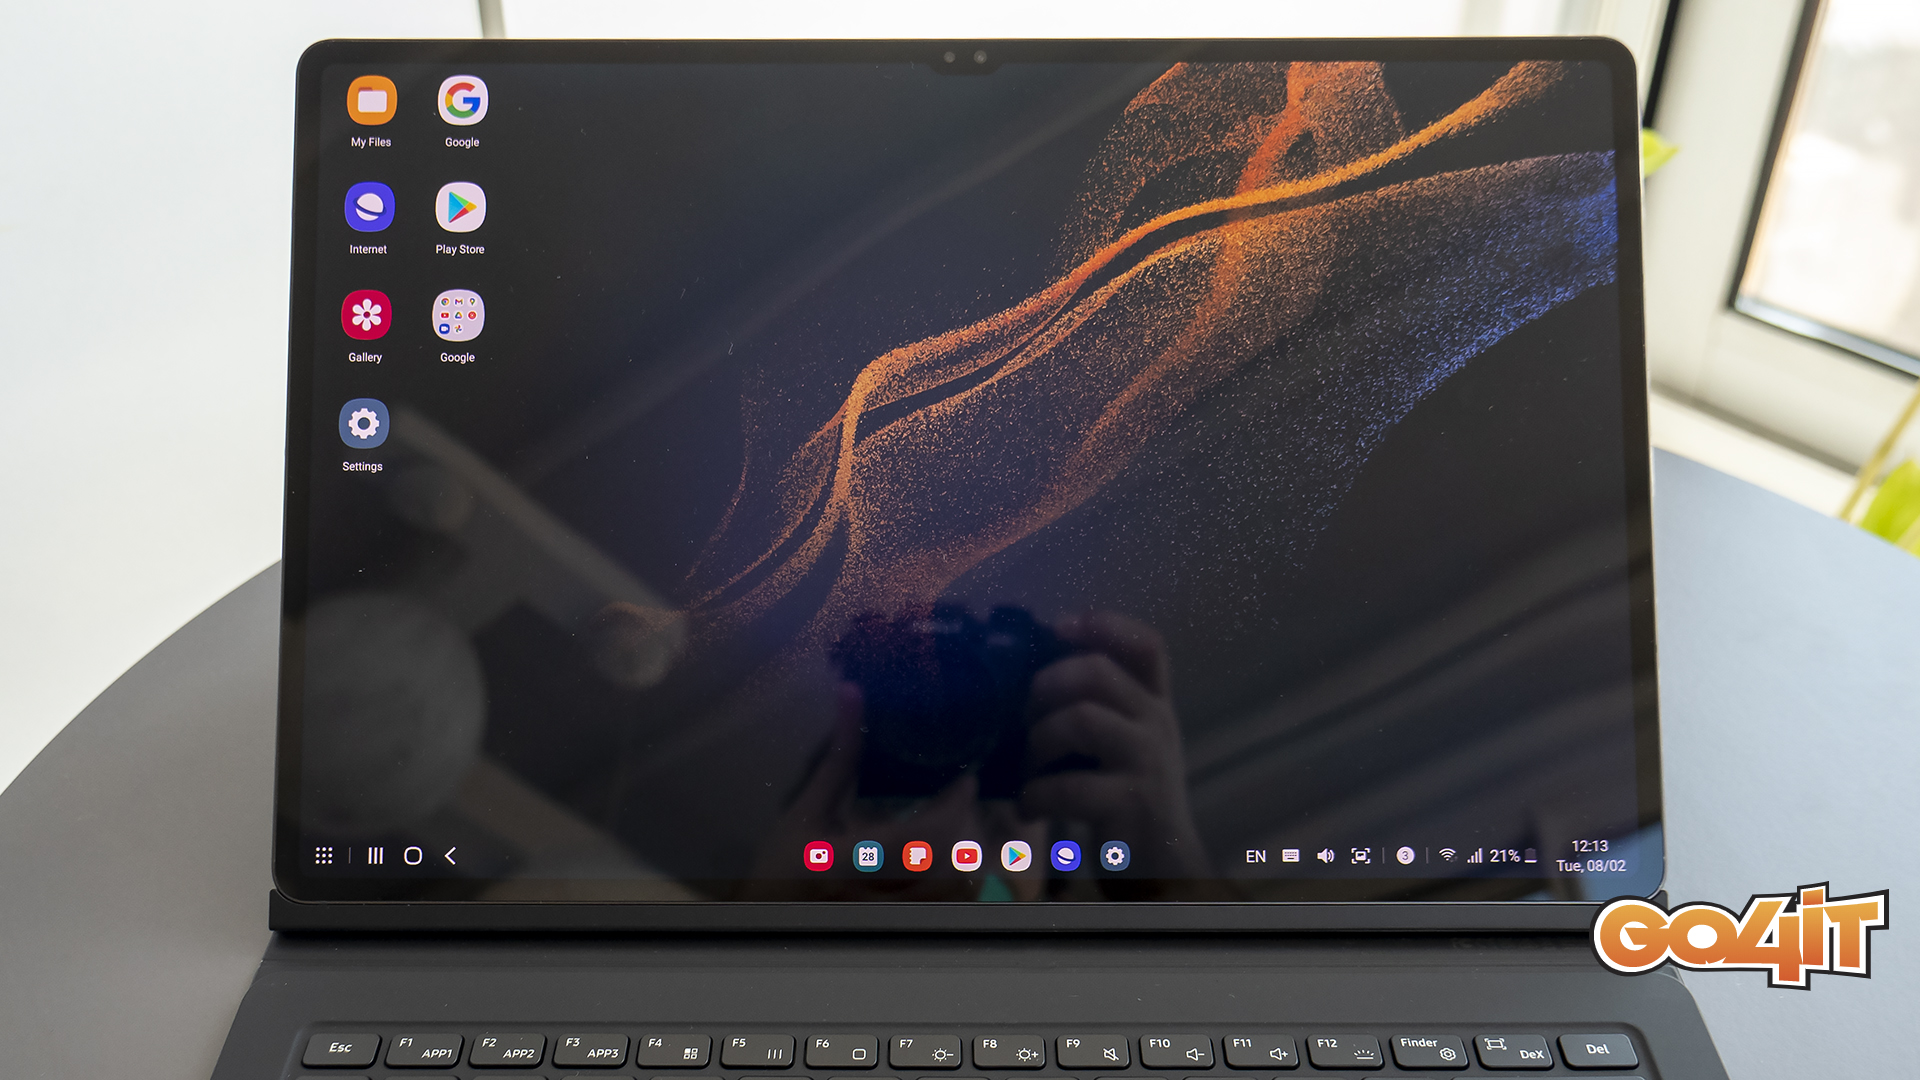
Task: Tap the Home button in the taskbar
Action: [x=413, y=856]
